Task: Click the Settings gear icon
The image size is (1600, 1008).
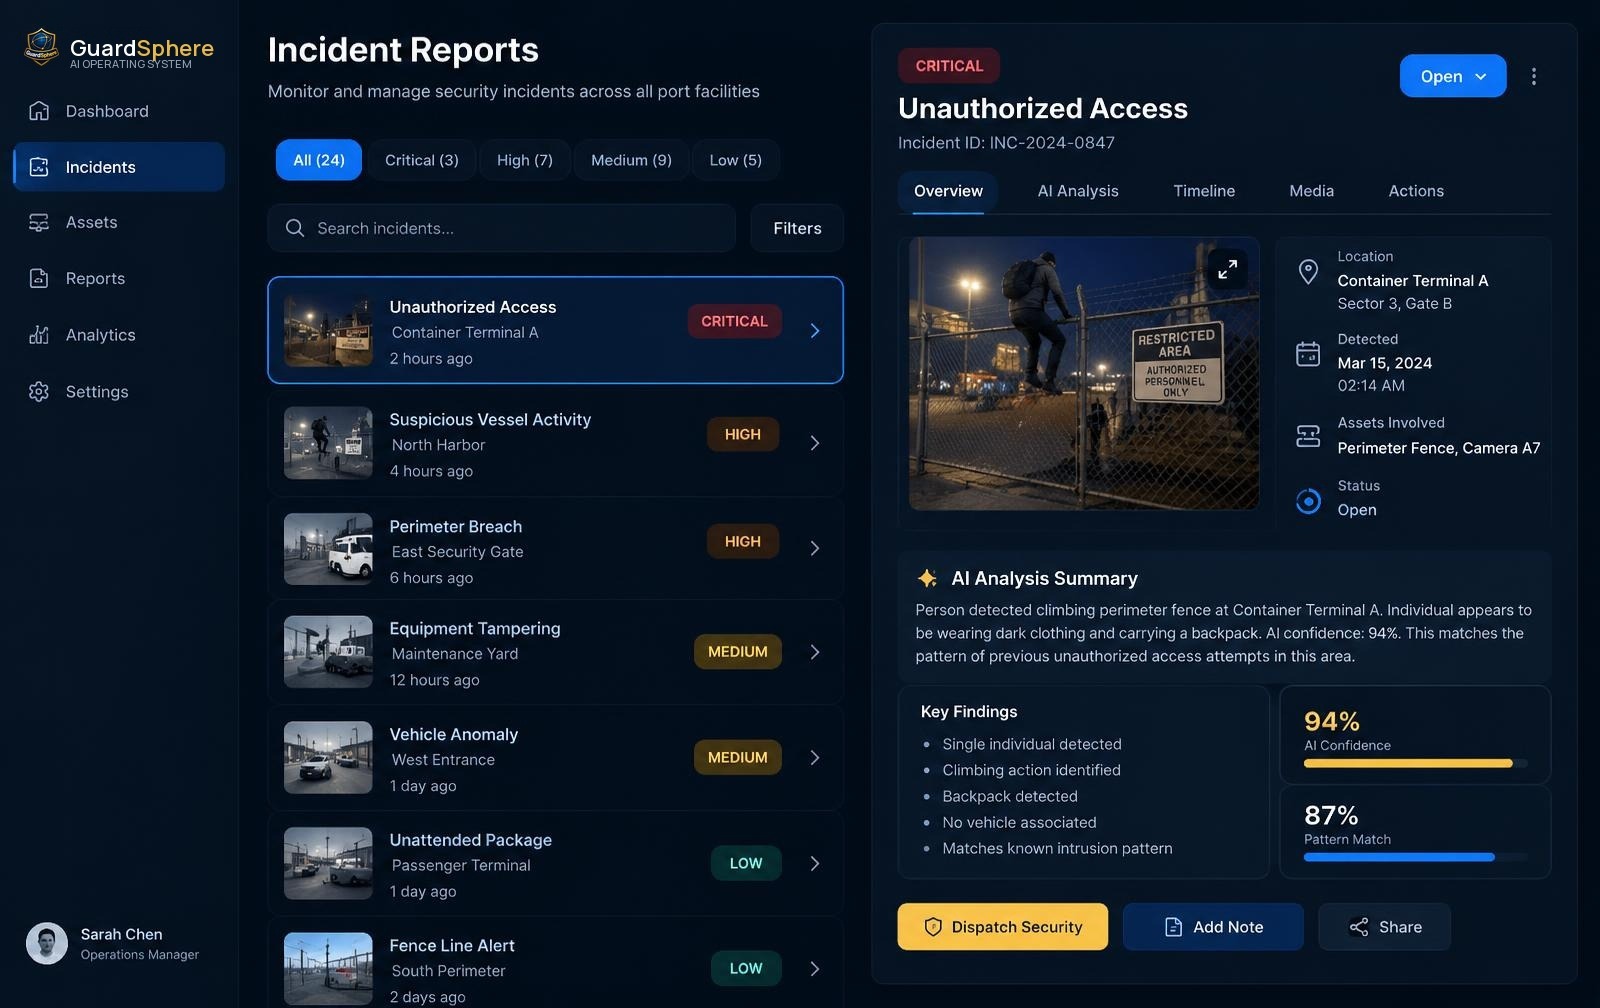Action: [x=39, y=391]
